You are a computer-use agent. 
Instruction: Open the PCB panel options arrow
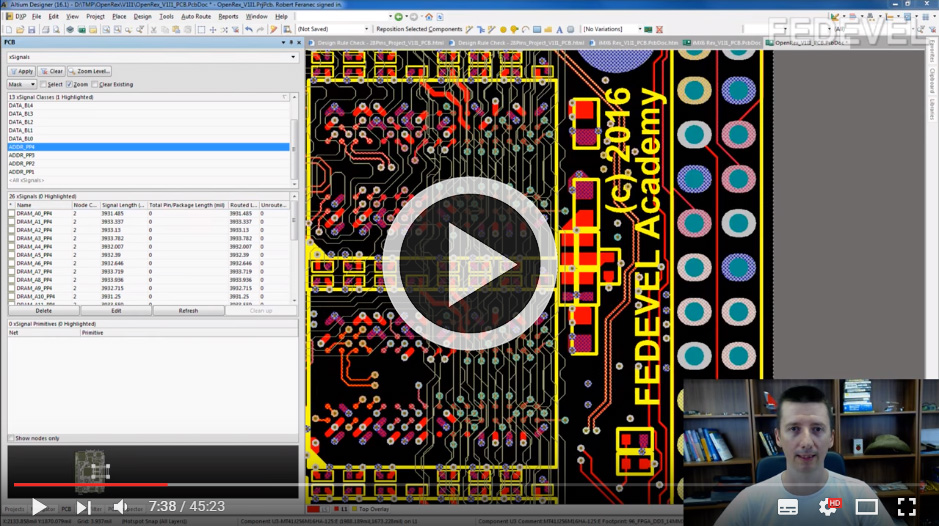[x=283, y=43]
